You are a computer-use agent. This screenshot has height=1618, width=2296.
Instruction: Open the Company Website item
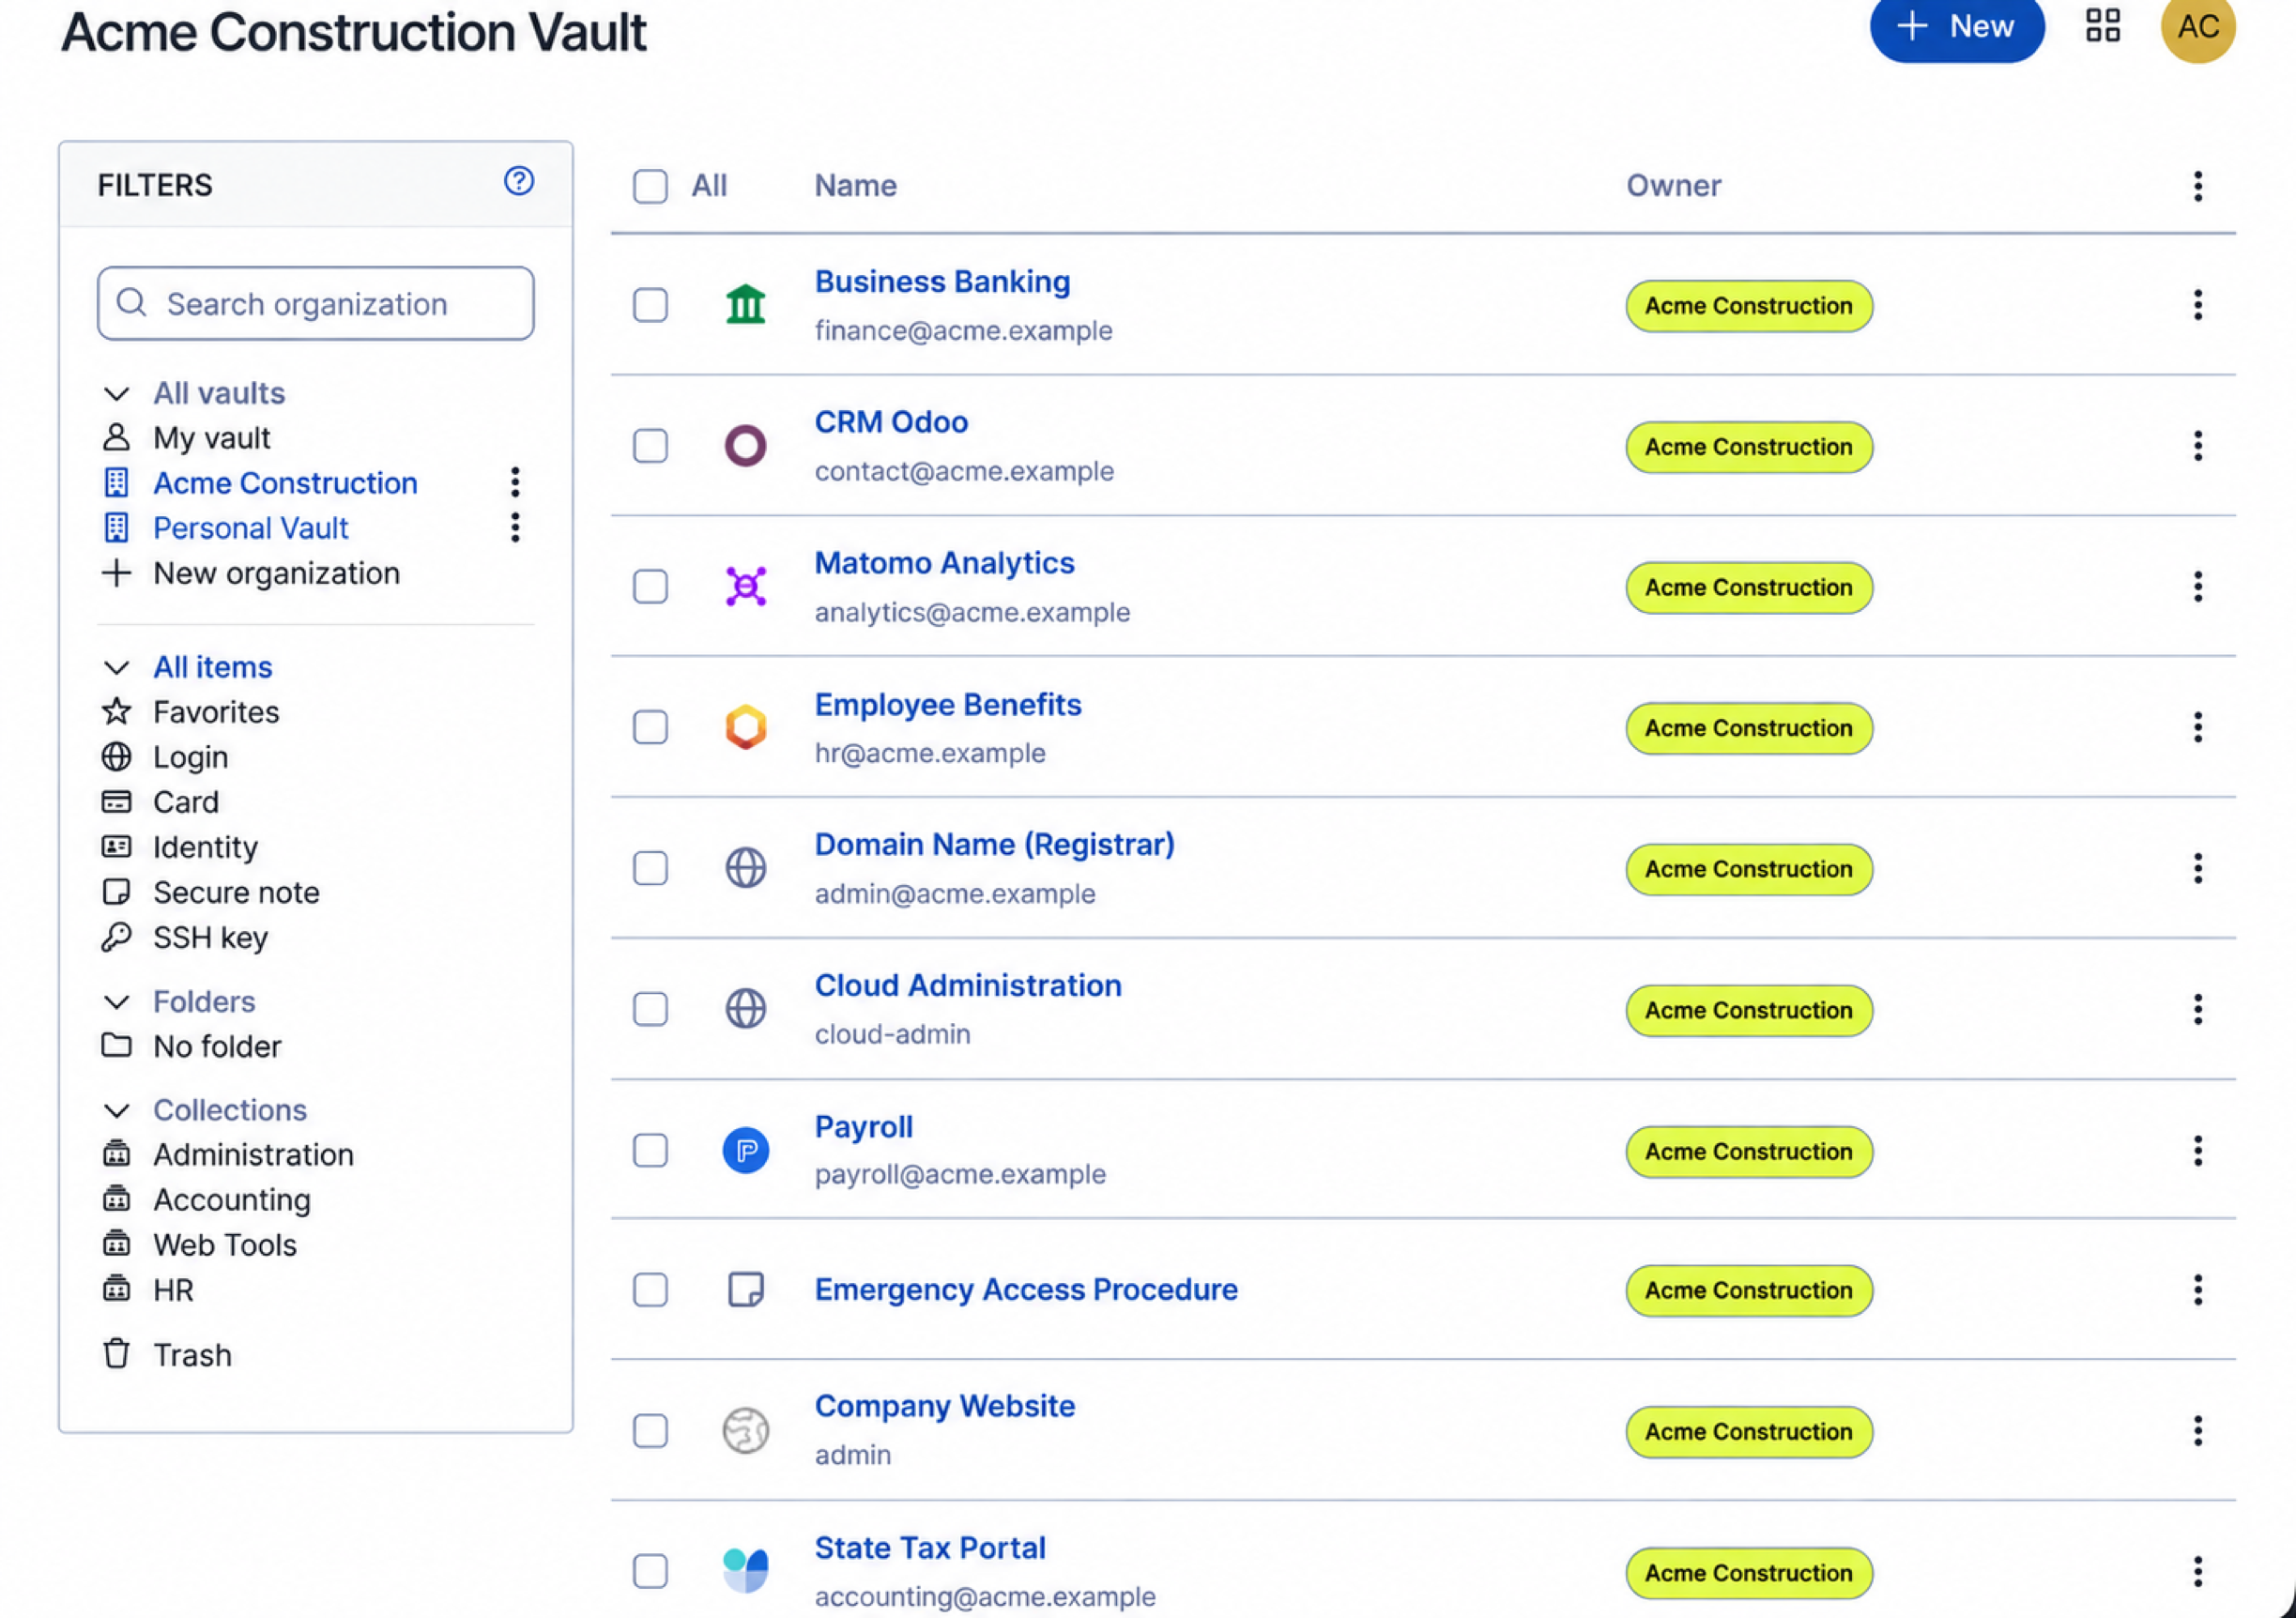945,1406
